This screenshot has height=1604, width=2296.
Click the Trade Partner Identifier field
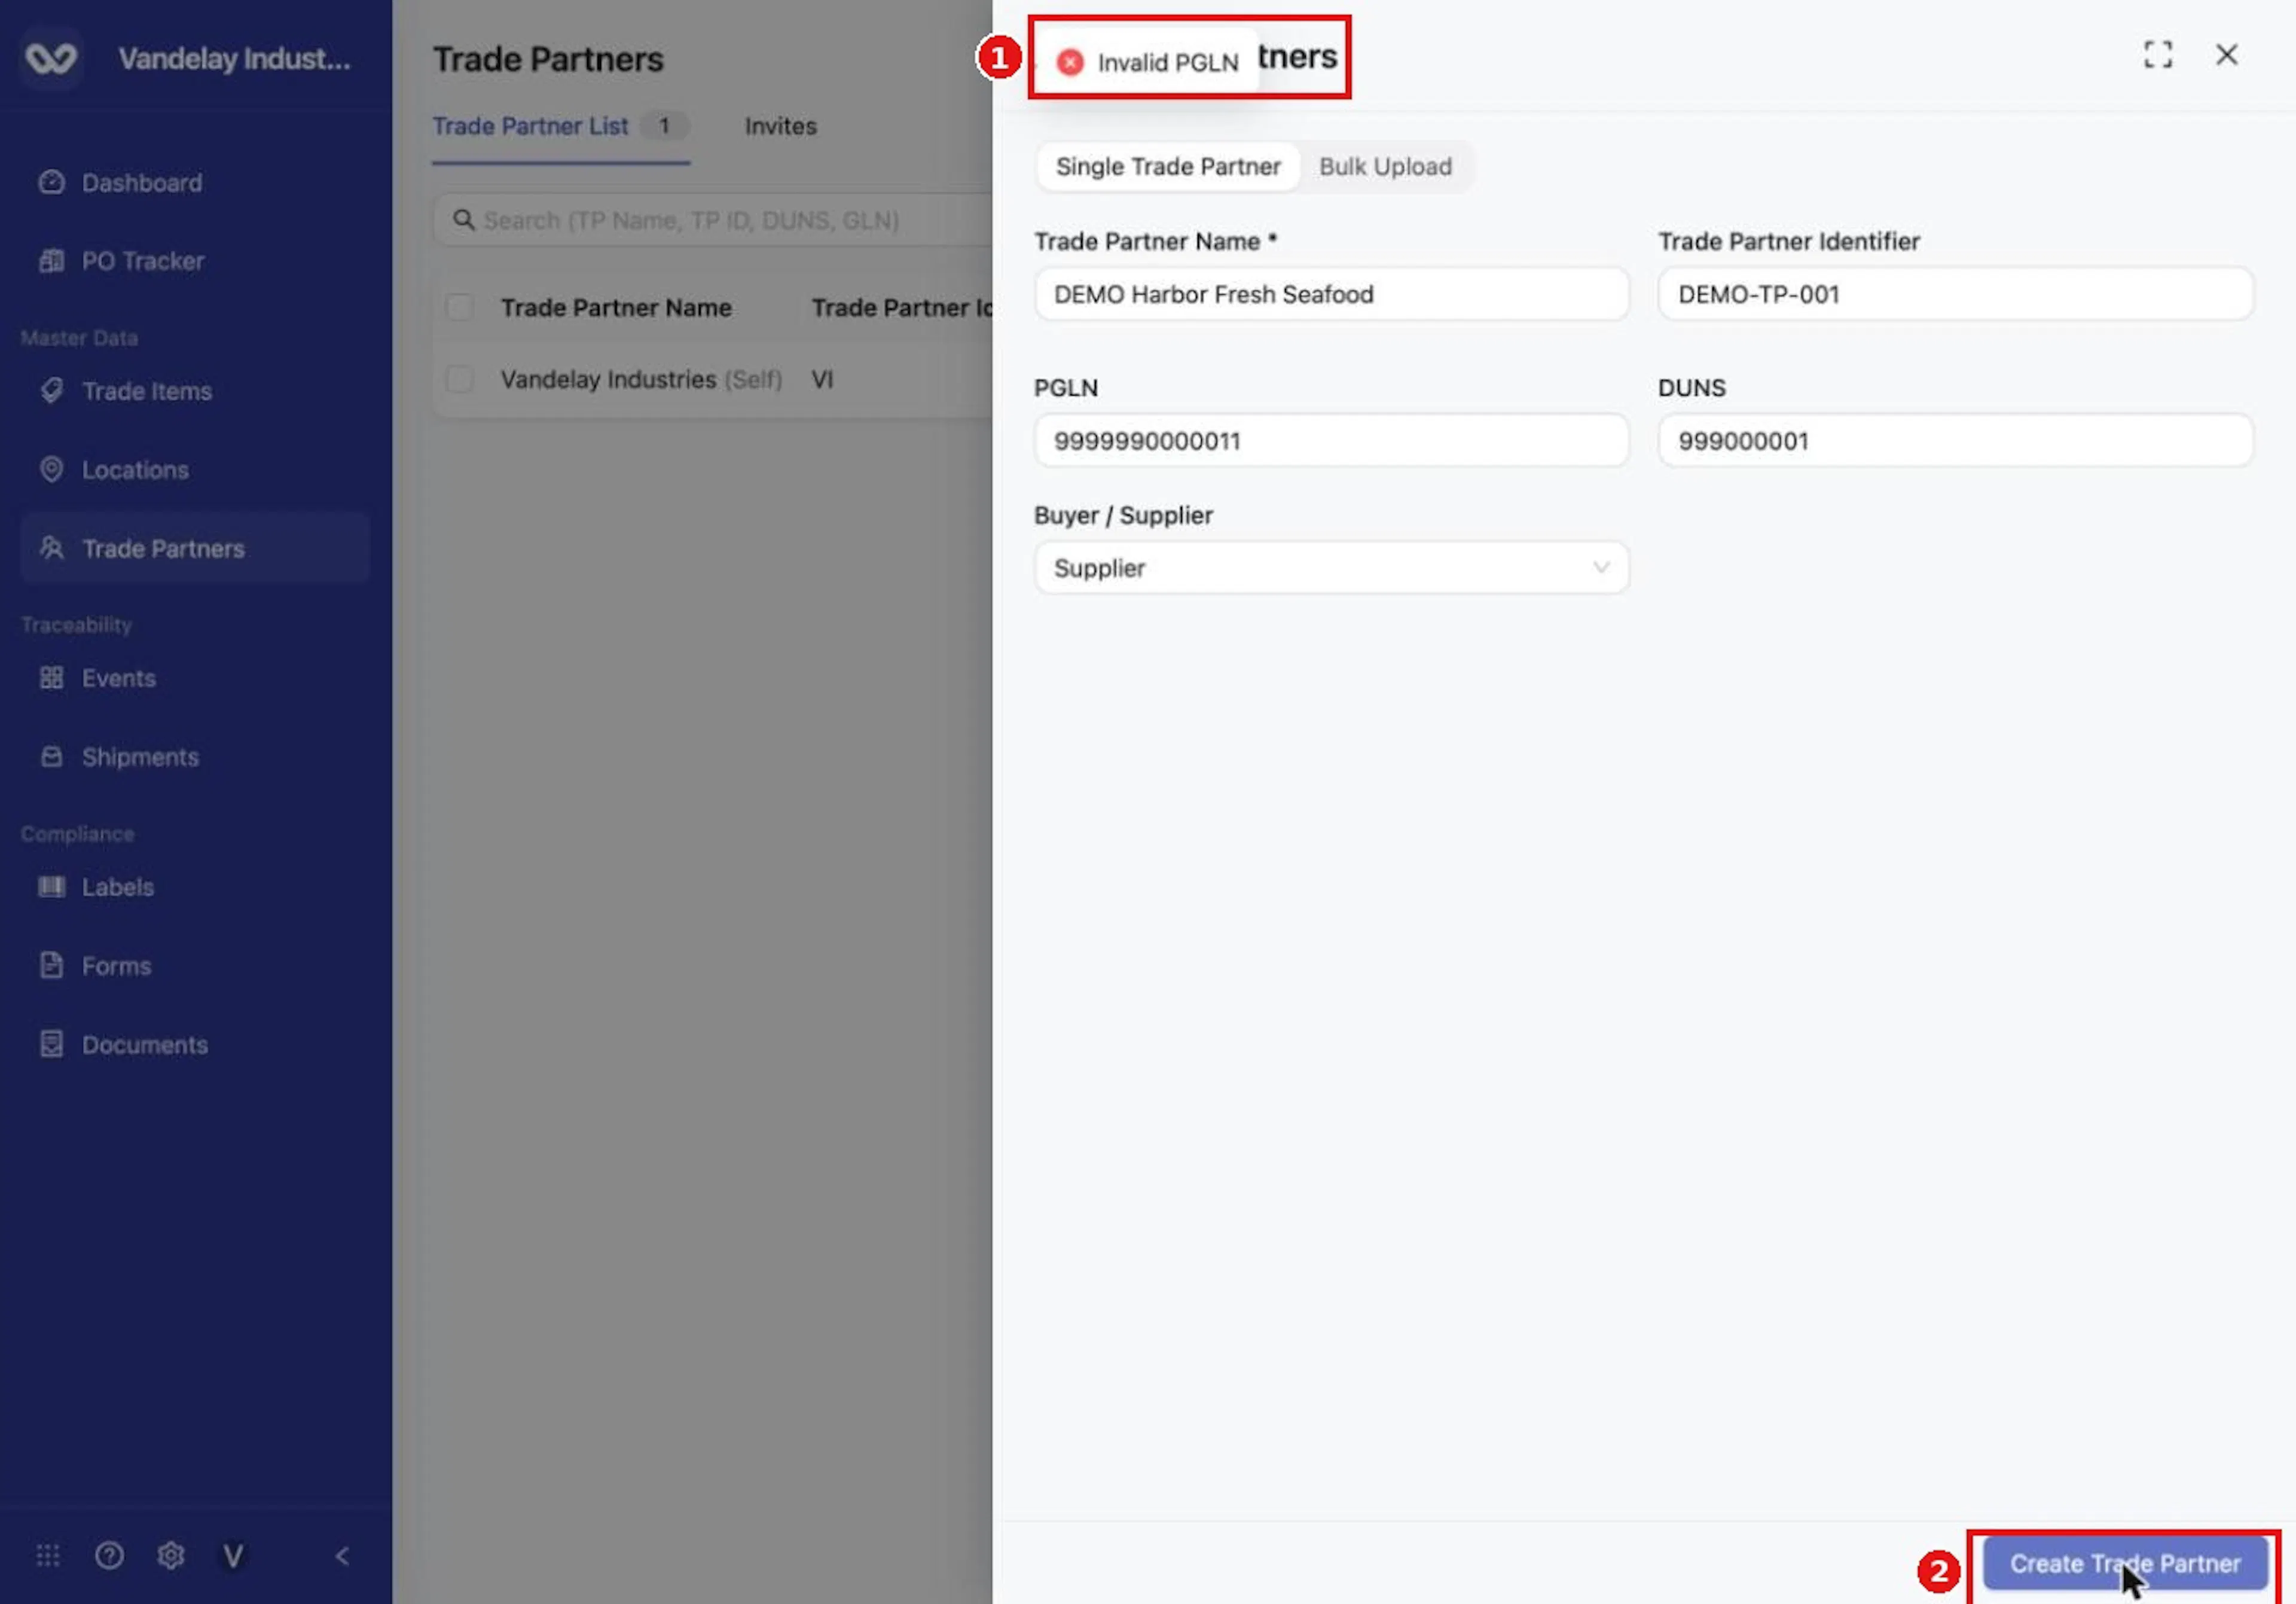point(1955,294)
